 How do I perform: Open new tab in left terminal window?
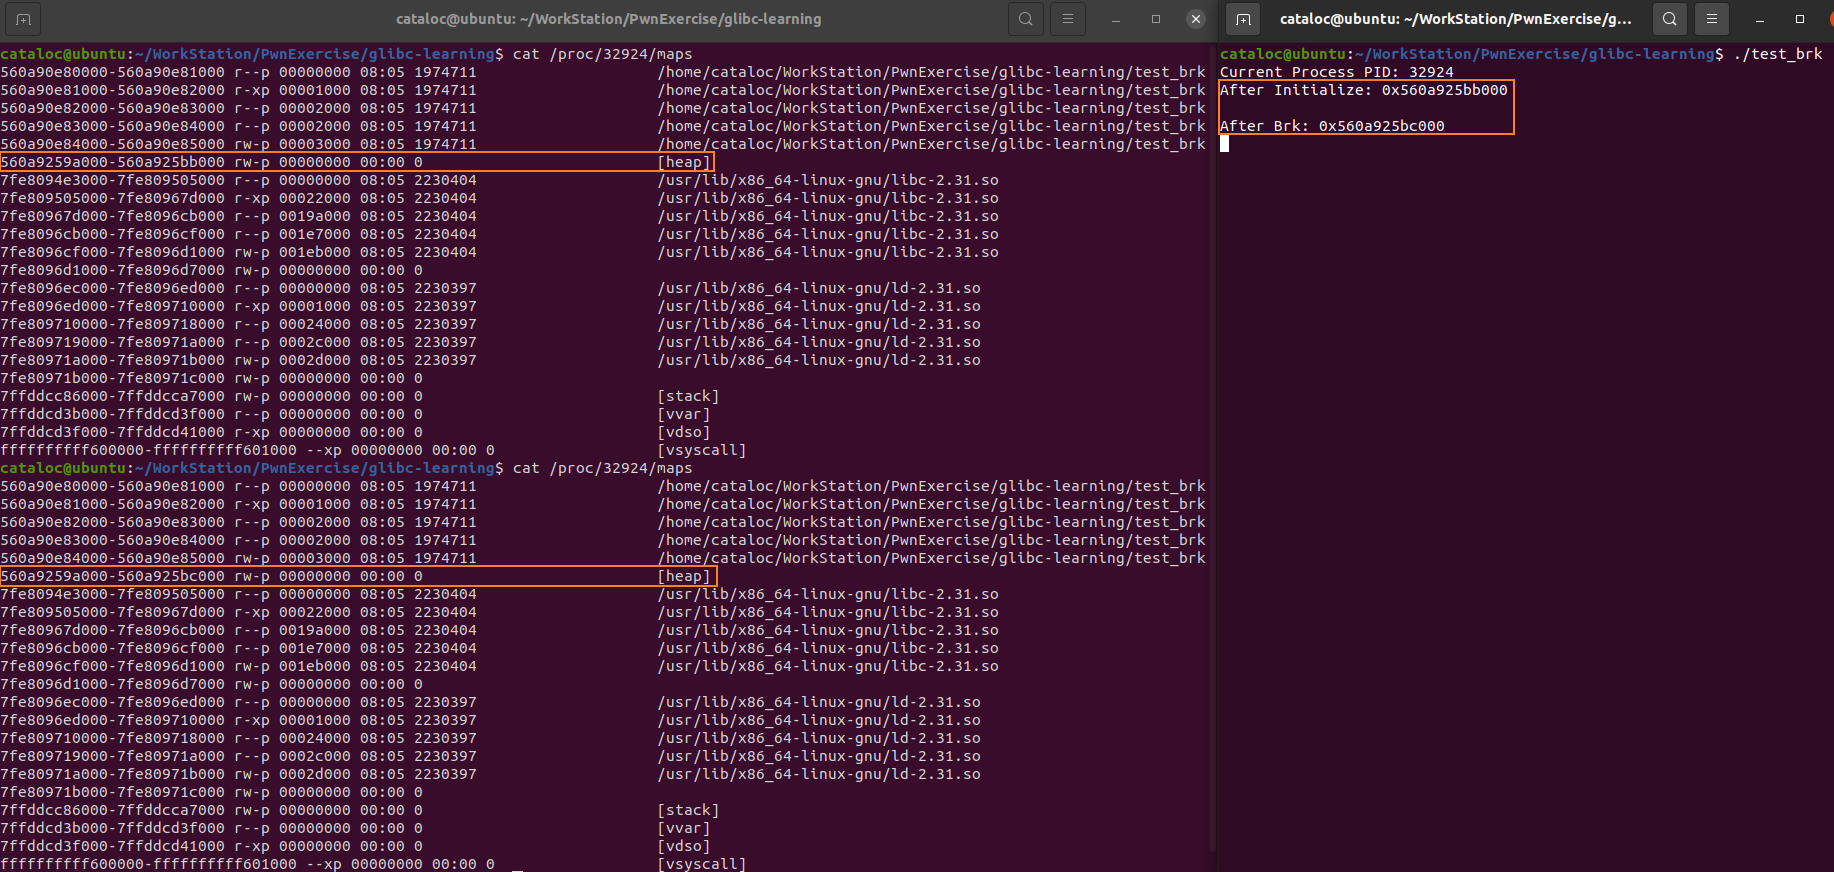[23, 19]
